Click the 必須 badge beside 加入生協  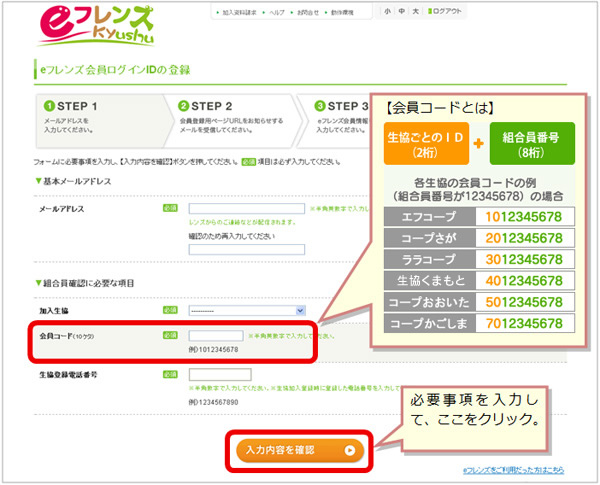coord(170,310)
